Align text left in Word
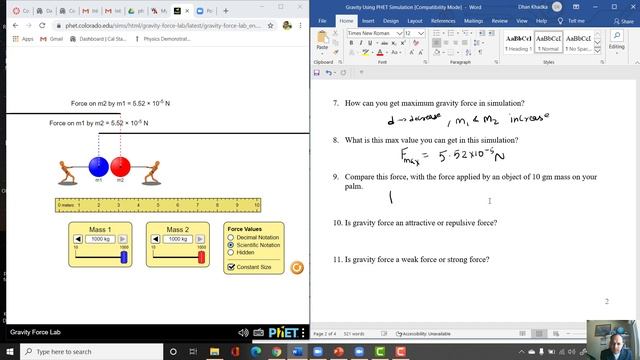The image size is (640, 360). pos(436,43)
